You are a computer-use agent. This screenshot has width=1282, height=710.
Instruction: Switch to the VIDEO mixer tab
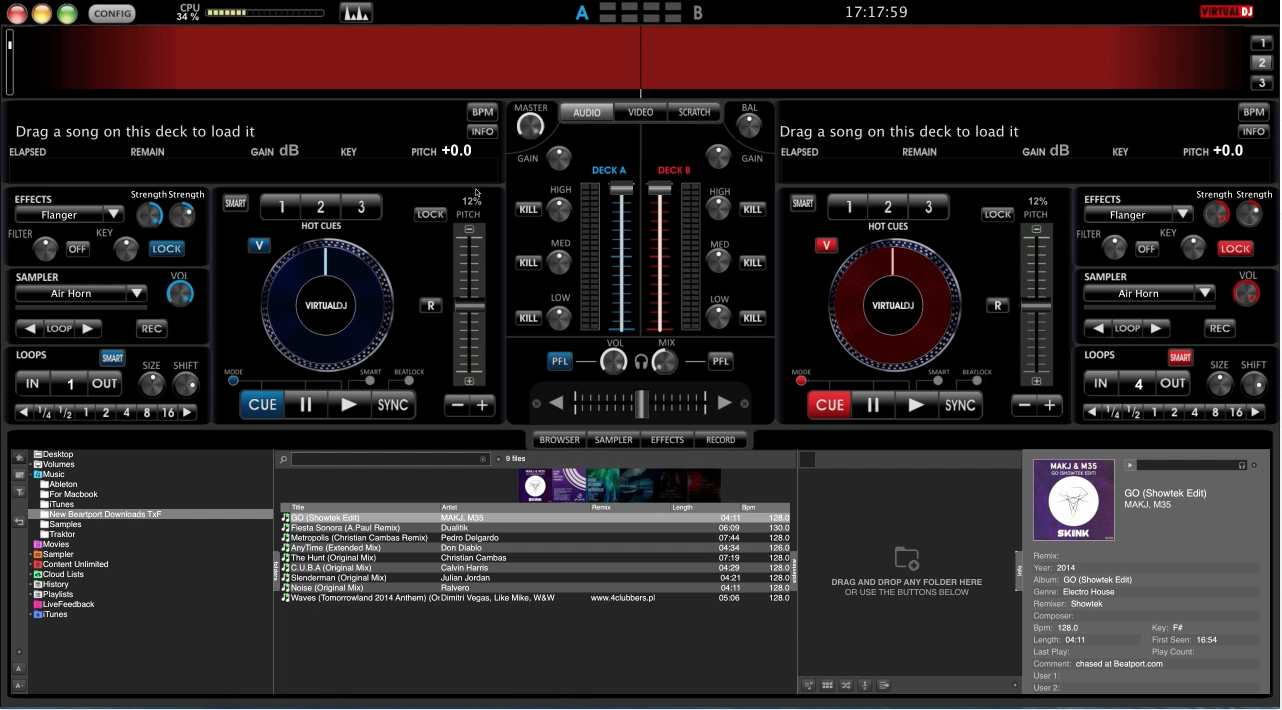coord(640,113)
